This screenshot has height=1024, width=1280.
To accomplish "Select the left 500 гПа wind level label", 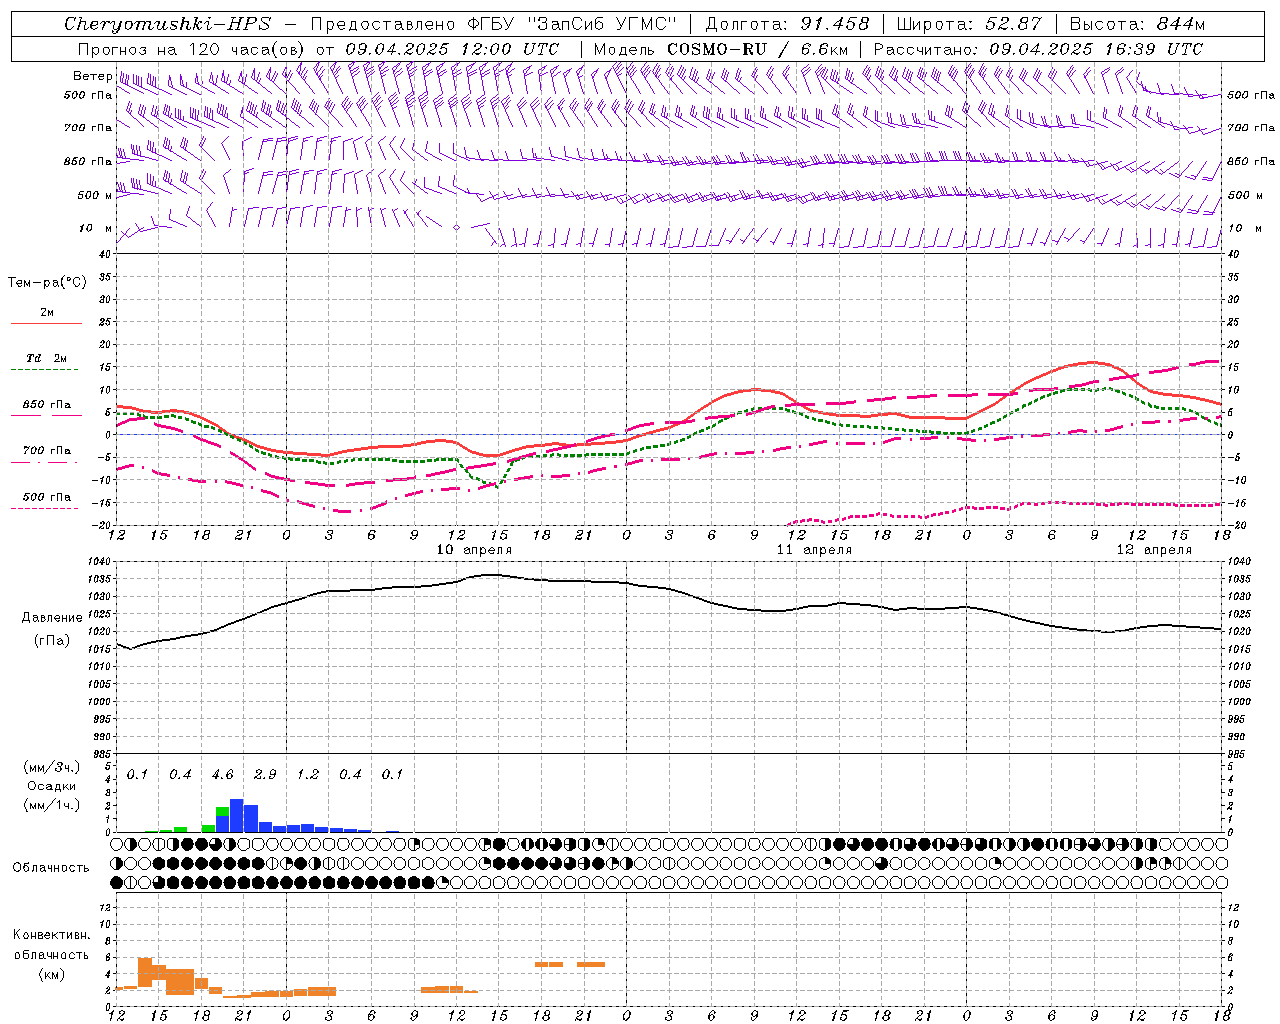I will (x=88, y=95).
